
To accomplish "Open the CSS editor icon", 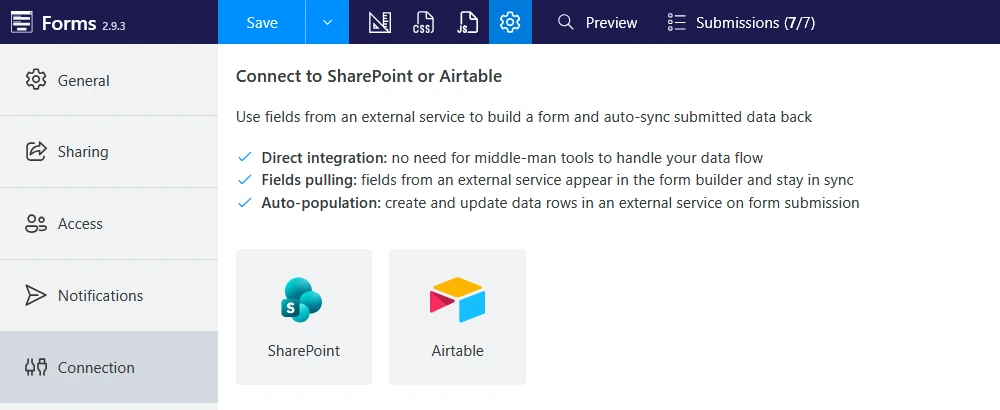I will pyautogui.click(x=423, y=22).
